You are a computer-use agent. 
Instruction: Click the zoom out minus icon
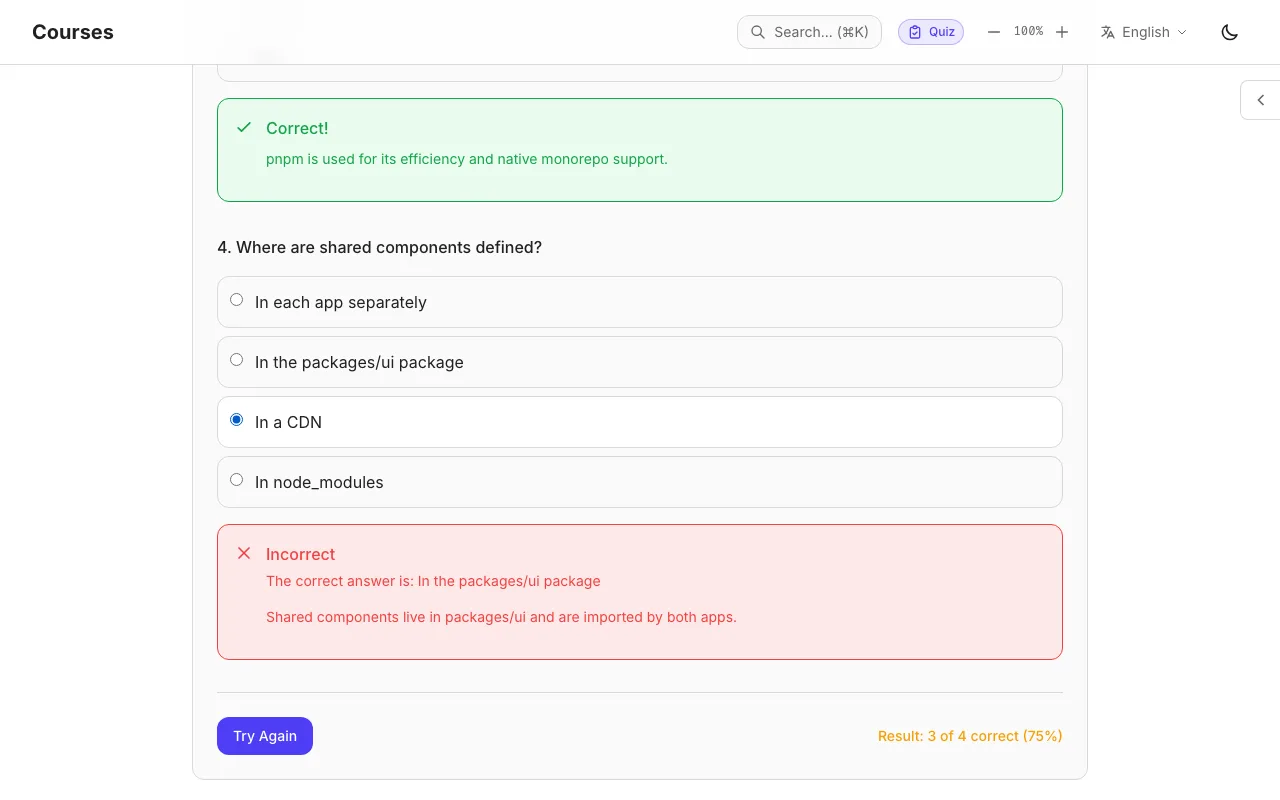pos(994,32)
